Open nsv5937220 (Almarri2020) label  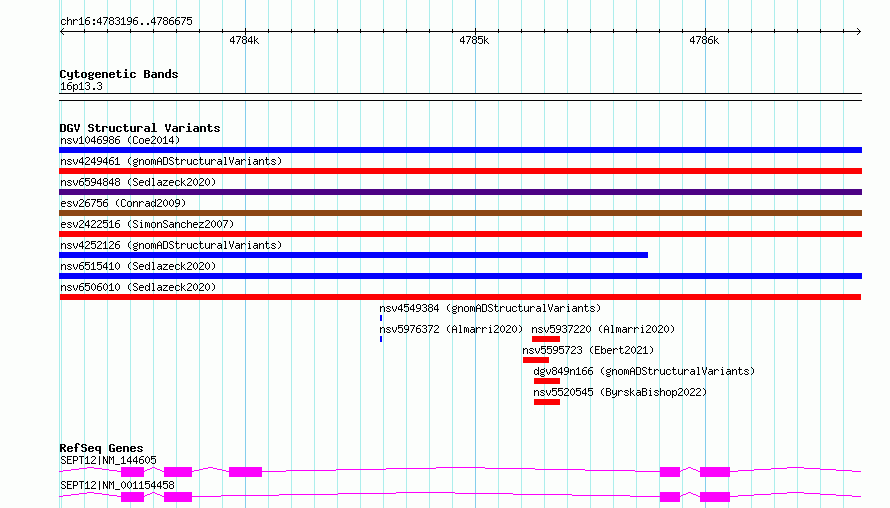pyautogui.click(x=603, y=329)
